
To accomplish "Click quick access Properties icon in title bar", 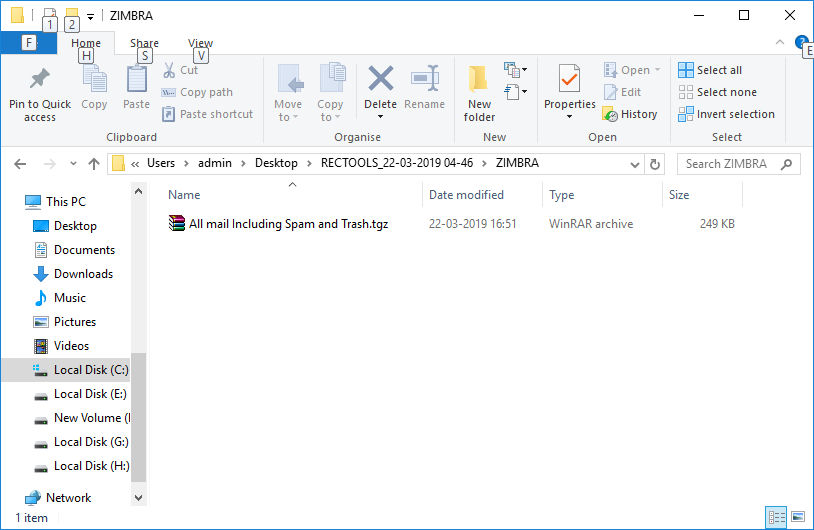I will pyautogui.click(x=50, y=15).
